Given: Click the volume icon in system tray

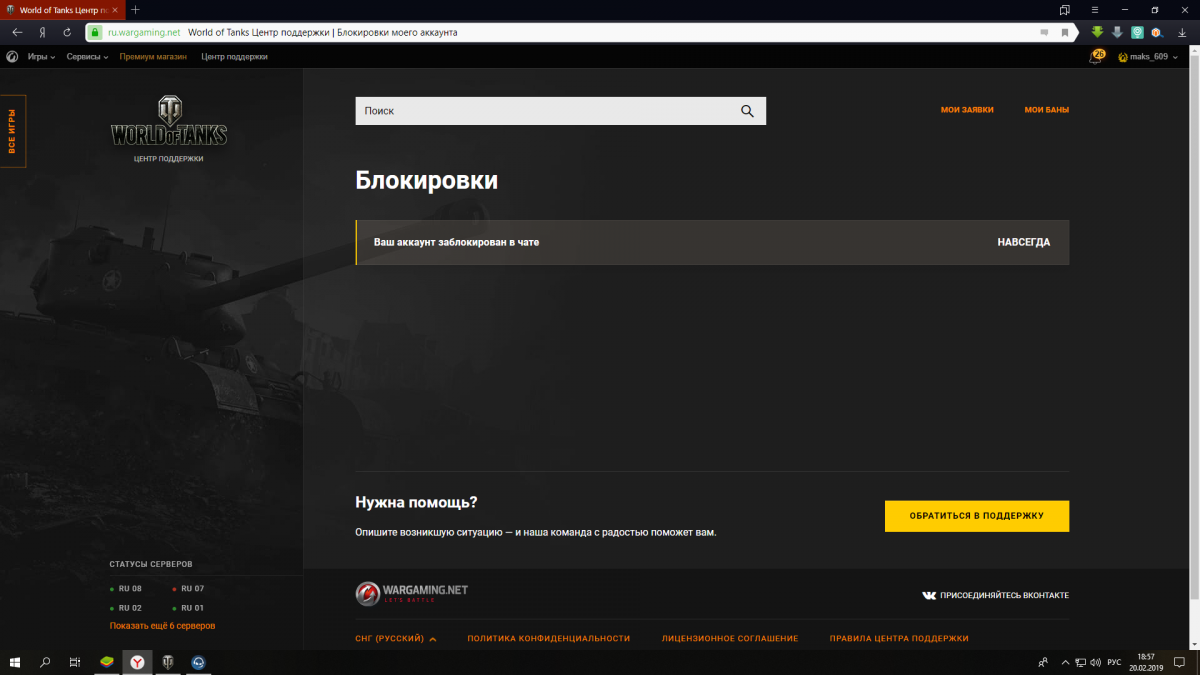Looking at the screenshot, I should pos(1096,662).
